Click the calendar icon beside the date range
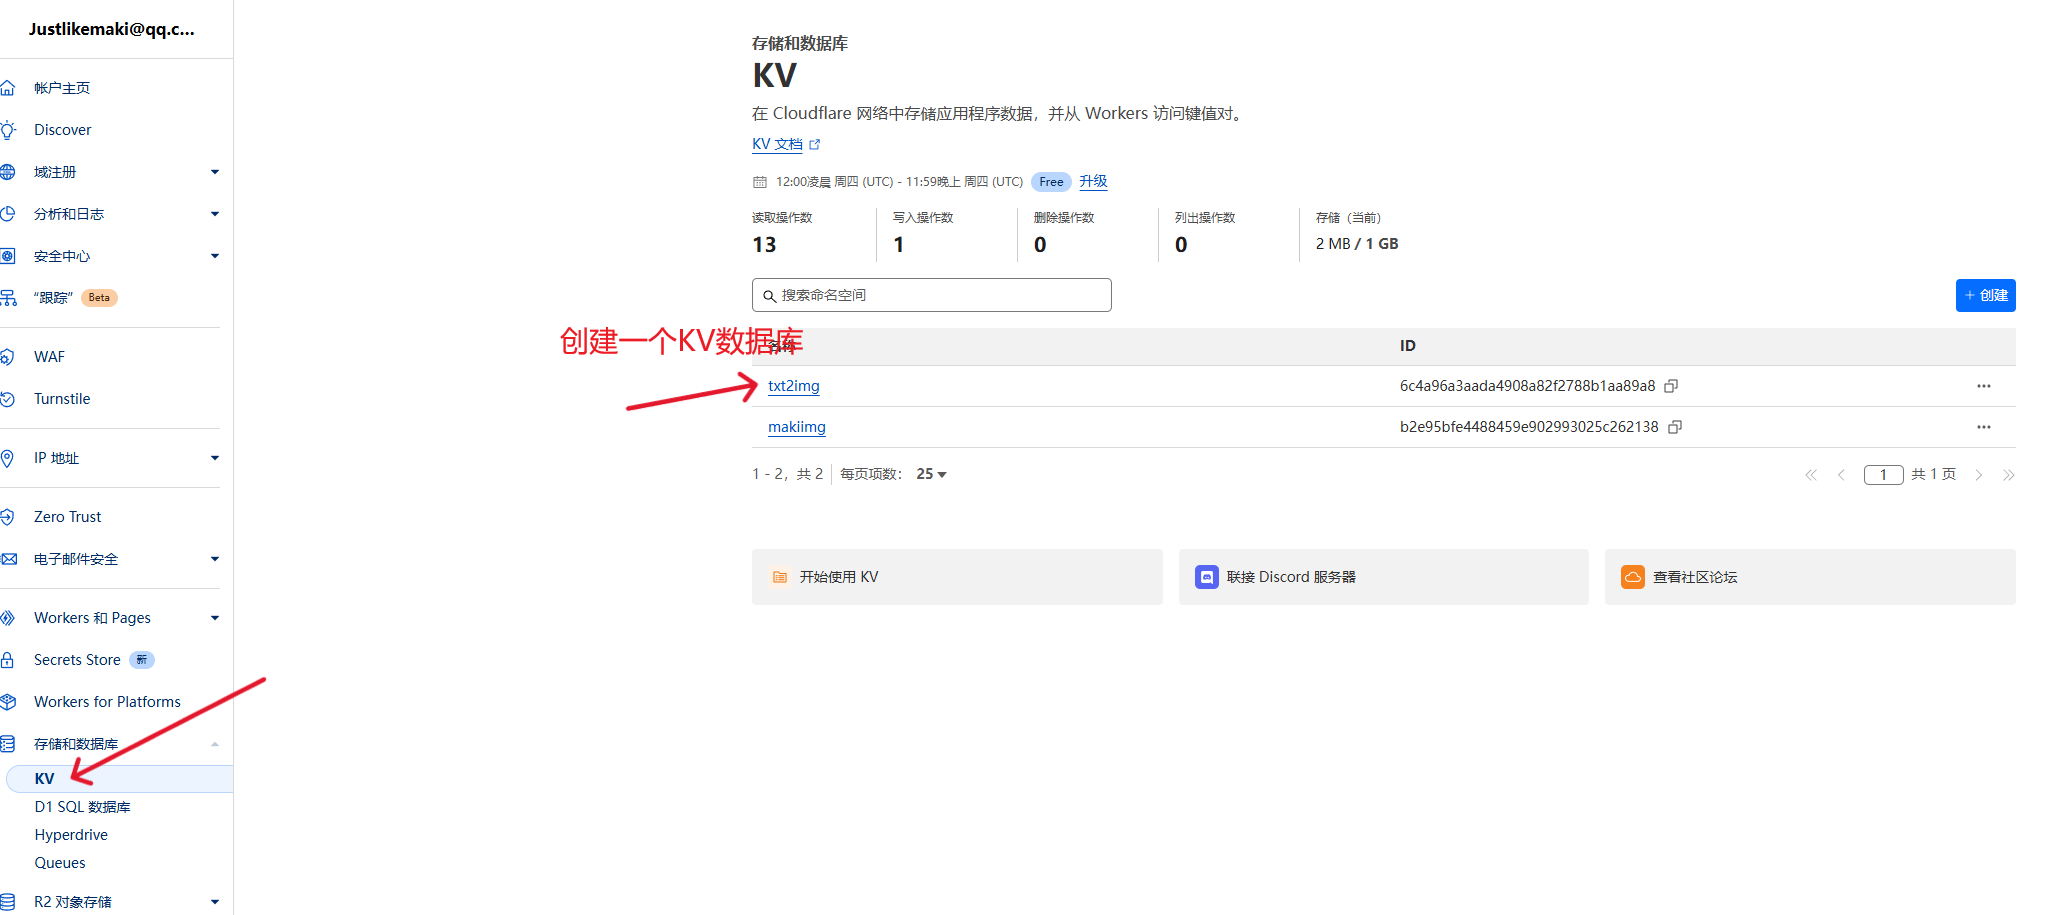 (760, 182)
